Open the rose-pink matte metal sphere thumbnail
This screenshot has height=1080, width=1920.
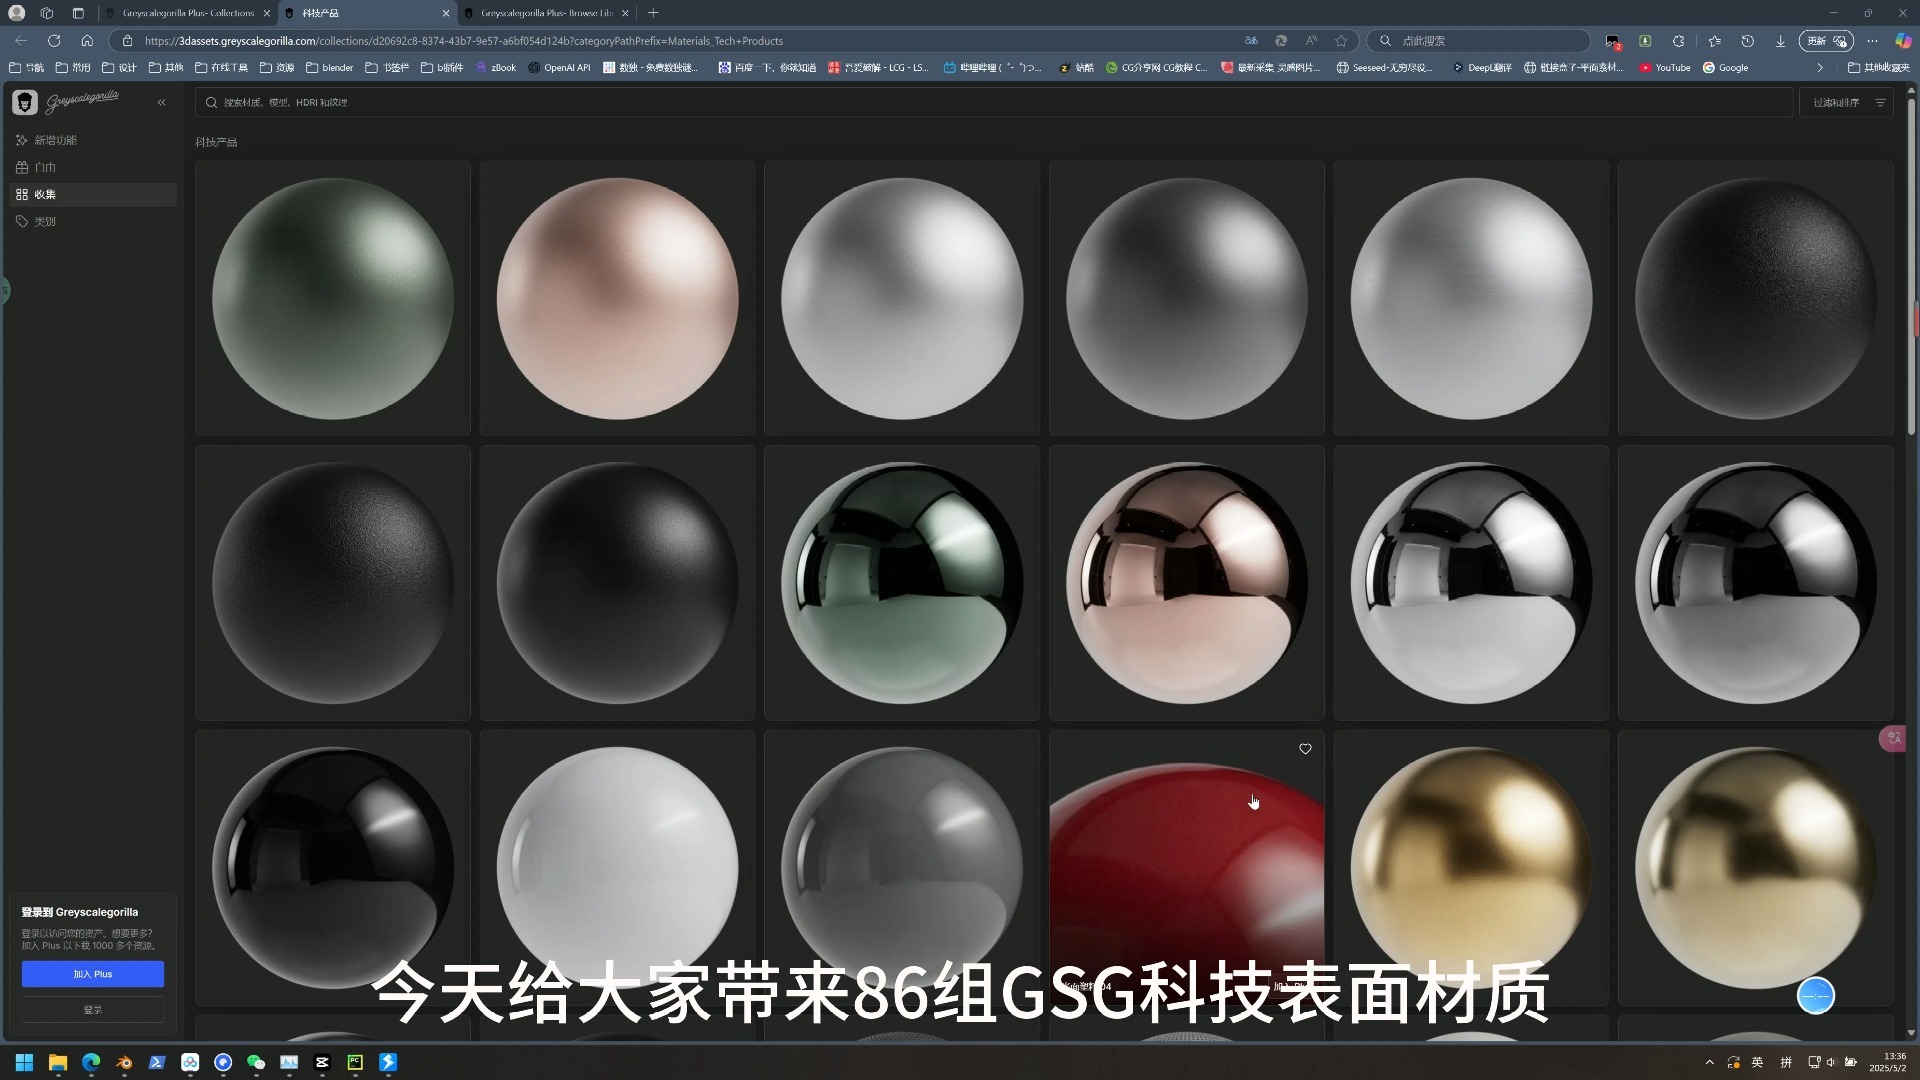(617, 298)
